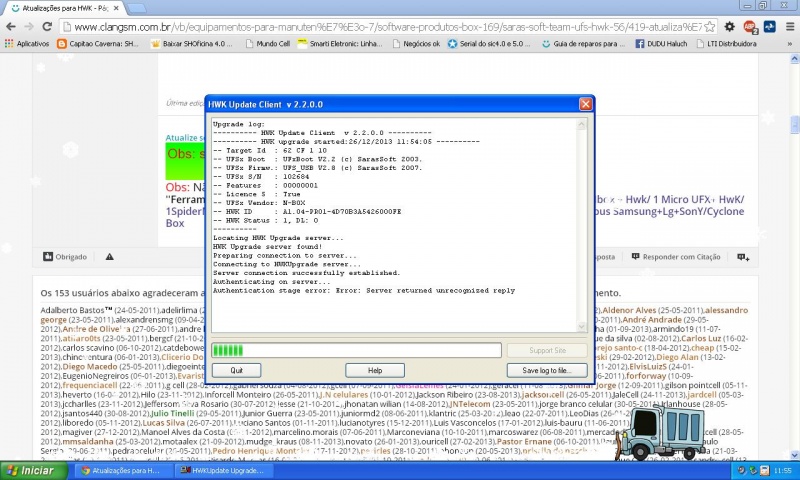Open the André Andrade user link
Image resolution: width=800 pixels, height=480 pixels.
(x=652, y=320)
